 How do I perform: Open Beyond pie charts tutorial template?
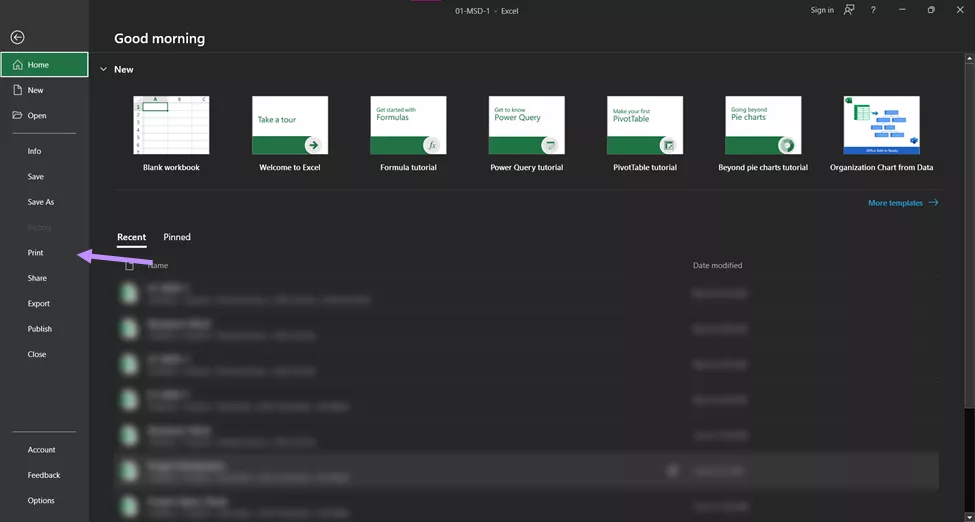pos(762,126)
